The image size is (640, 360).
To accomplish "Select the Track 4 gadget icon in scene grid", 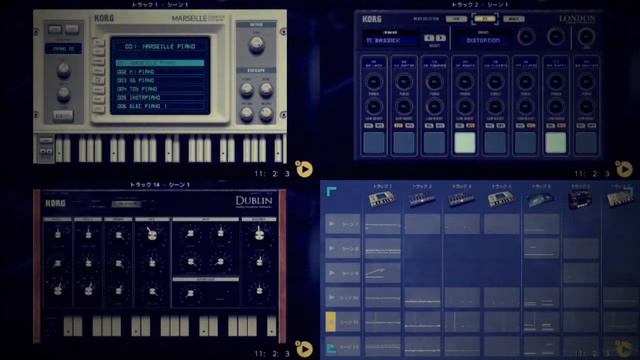I will coord(501,199).
